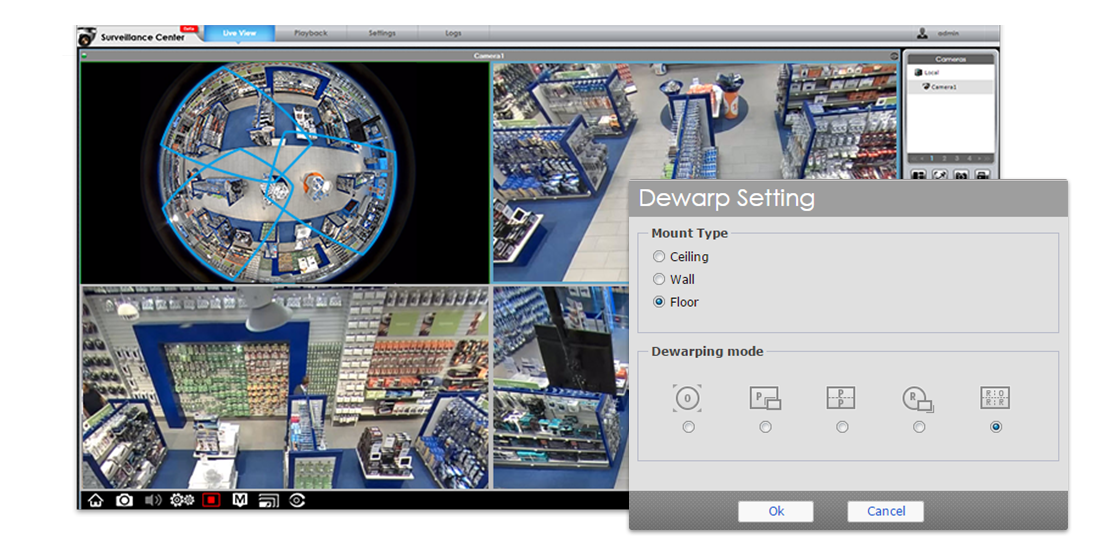Image resolution: width=1113 pixels, height=560 pixels.
Task: Click the home icon in bottom toolbar
Action: pyautogui.click(x=96, y=500)
